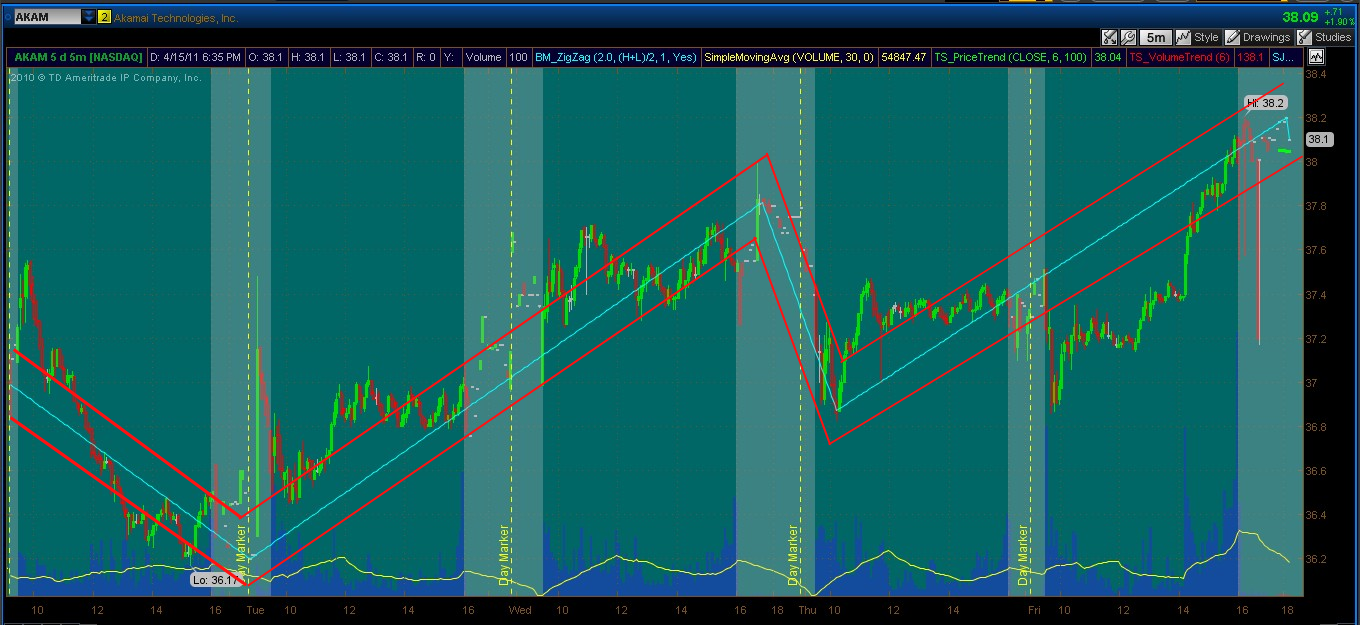Image resolution: width=1360 pixels, height=625 pixels.
Task: Click the Tue label on the time axis
Action: point(255,609)
